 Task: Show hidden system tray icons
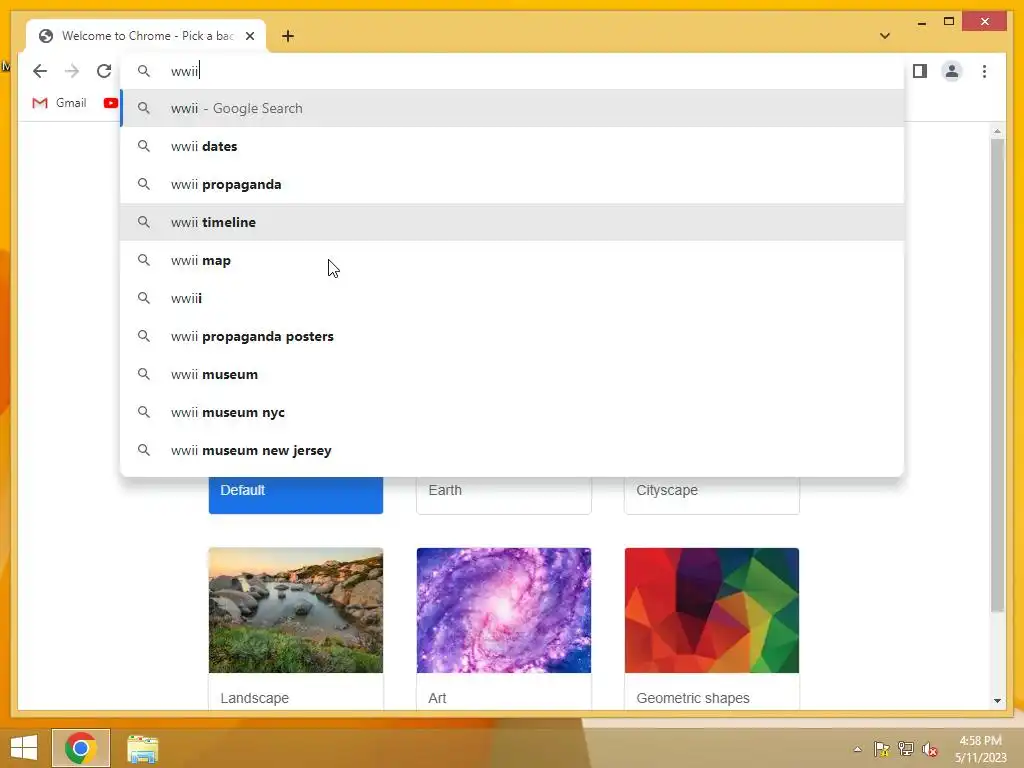(x=857, y=749)
